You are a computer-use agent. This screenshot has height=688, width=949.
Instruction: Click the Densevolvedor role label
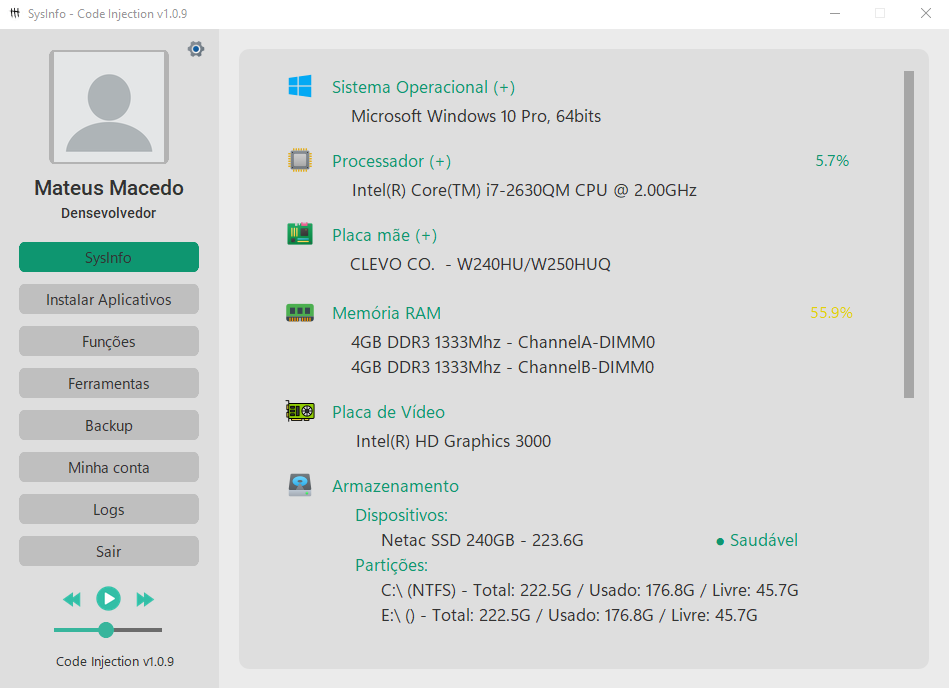pyautogui.click(x=109, y=213)
